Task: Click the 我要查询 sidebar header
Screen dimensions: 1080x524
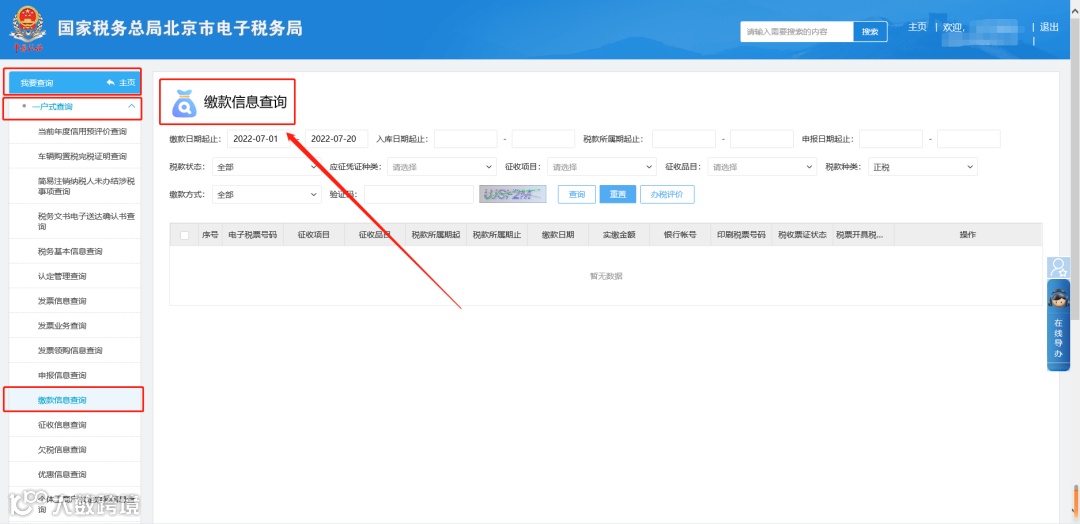Action: pos(74,83)
